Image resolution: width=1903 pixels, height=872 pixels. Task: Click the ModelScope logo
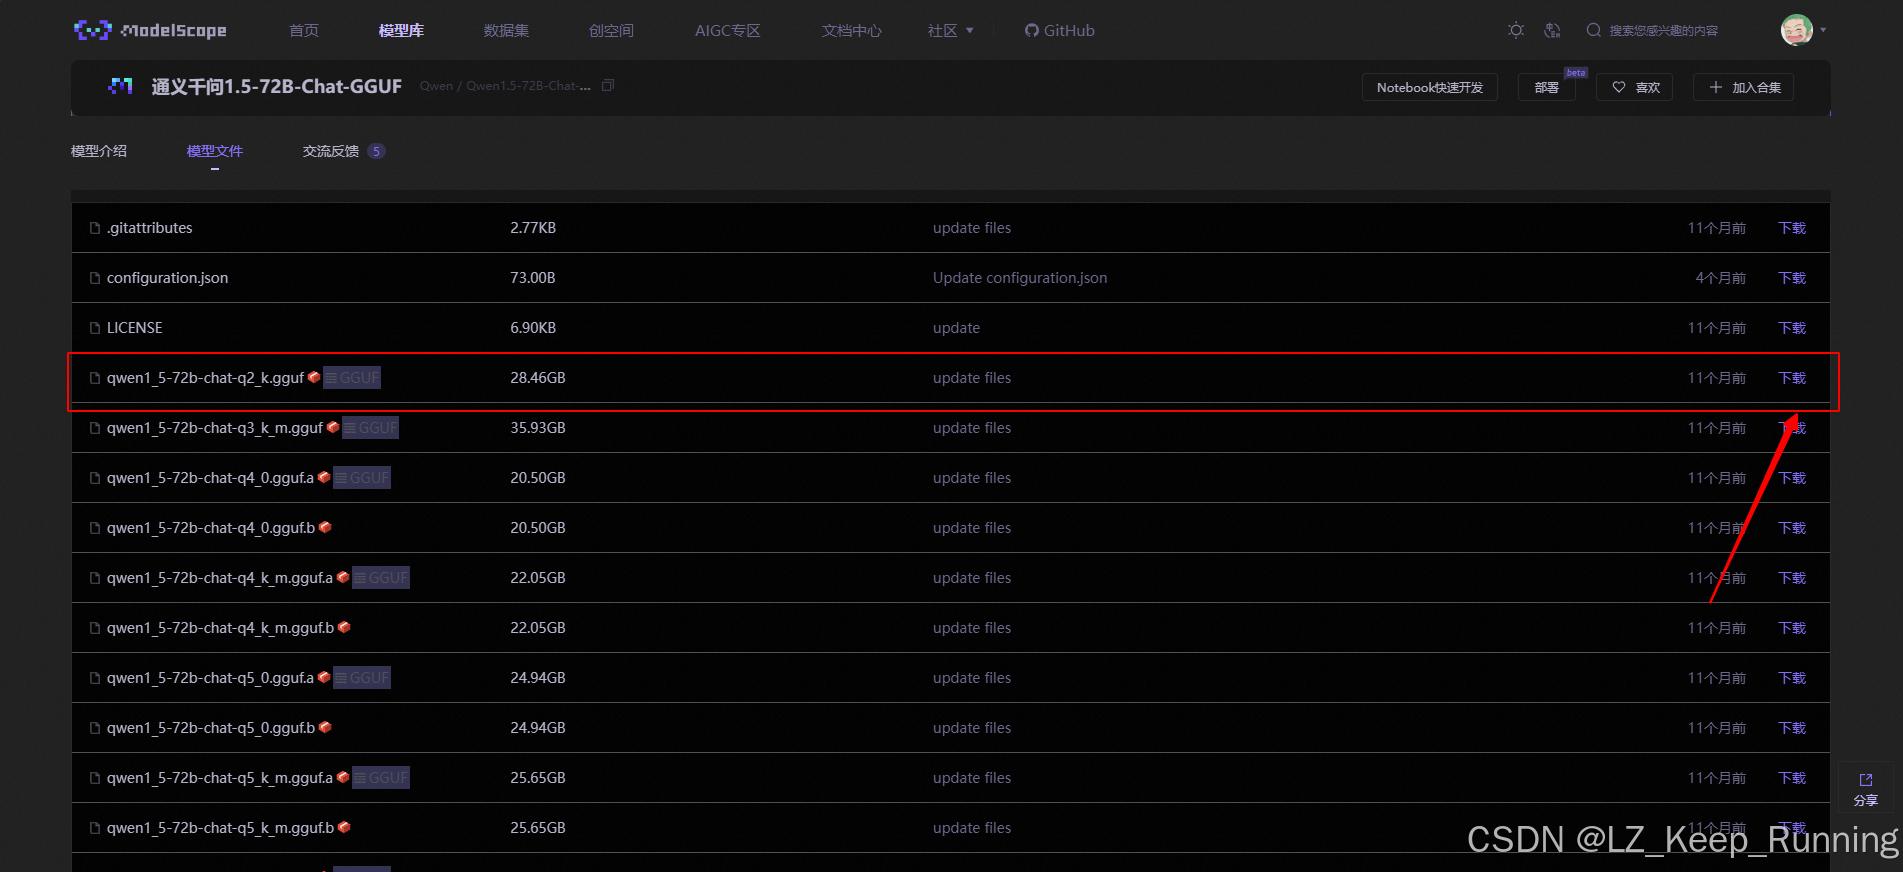151,30
